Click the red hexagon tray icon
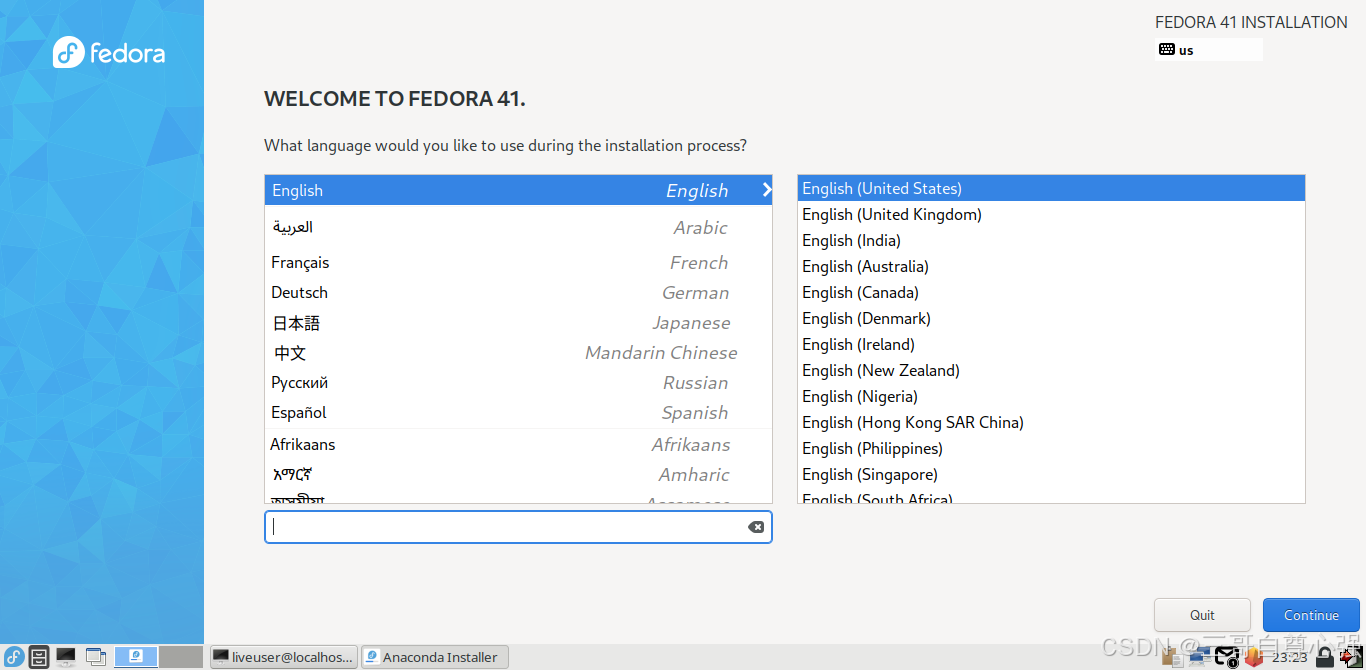Screen dimensions: 1366x670 (1254, 657)
